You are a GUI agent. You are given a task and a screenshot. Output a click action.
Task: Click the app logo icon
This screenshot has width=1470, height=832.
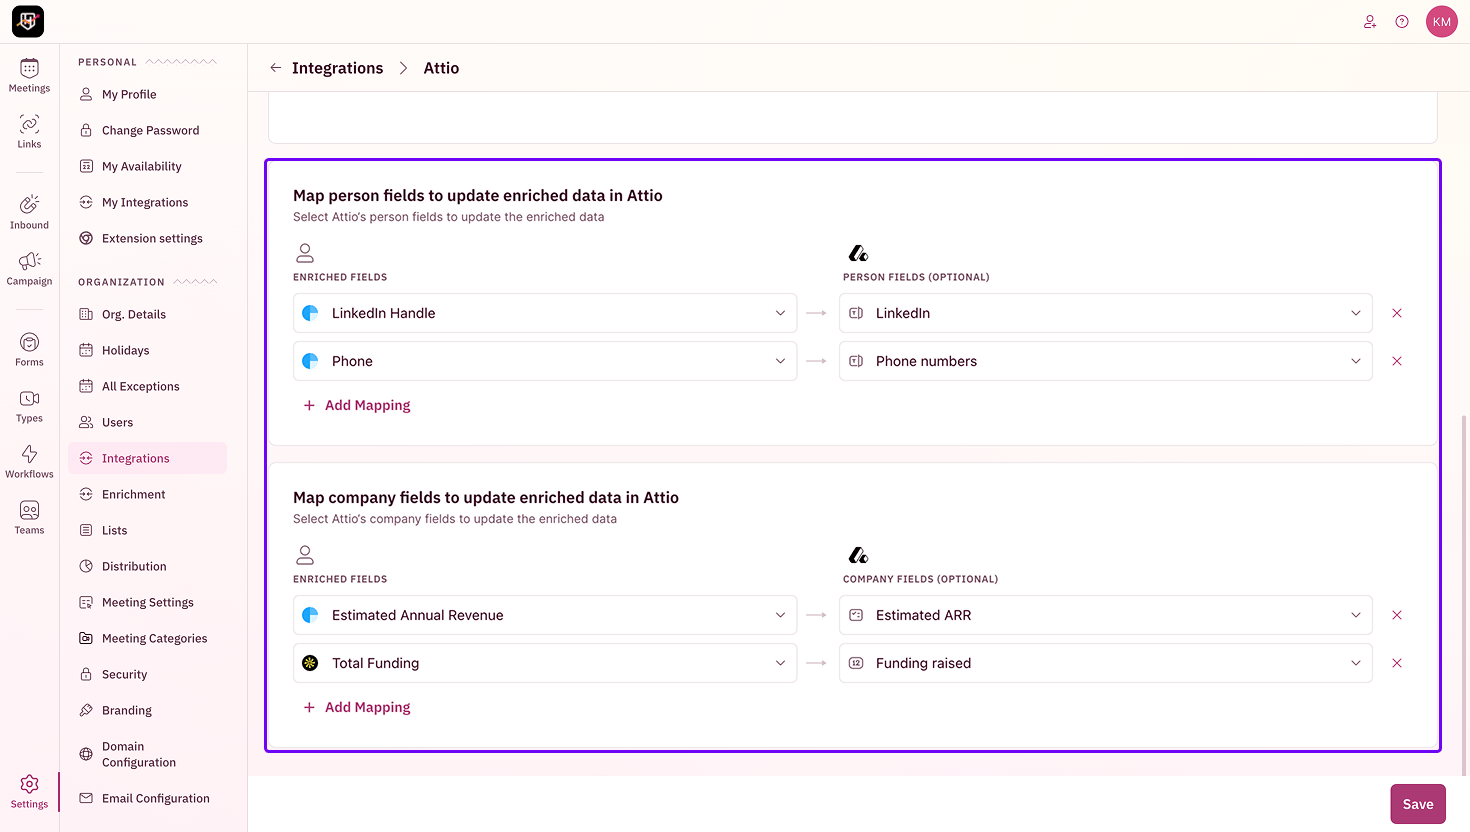[28, 21]
